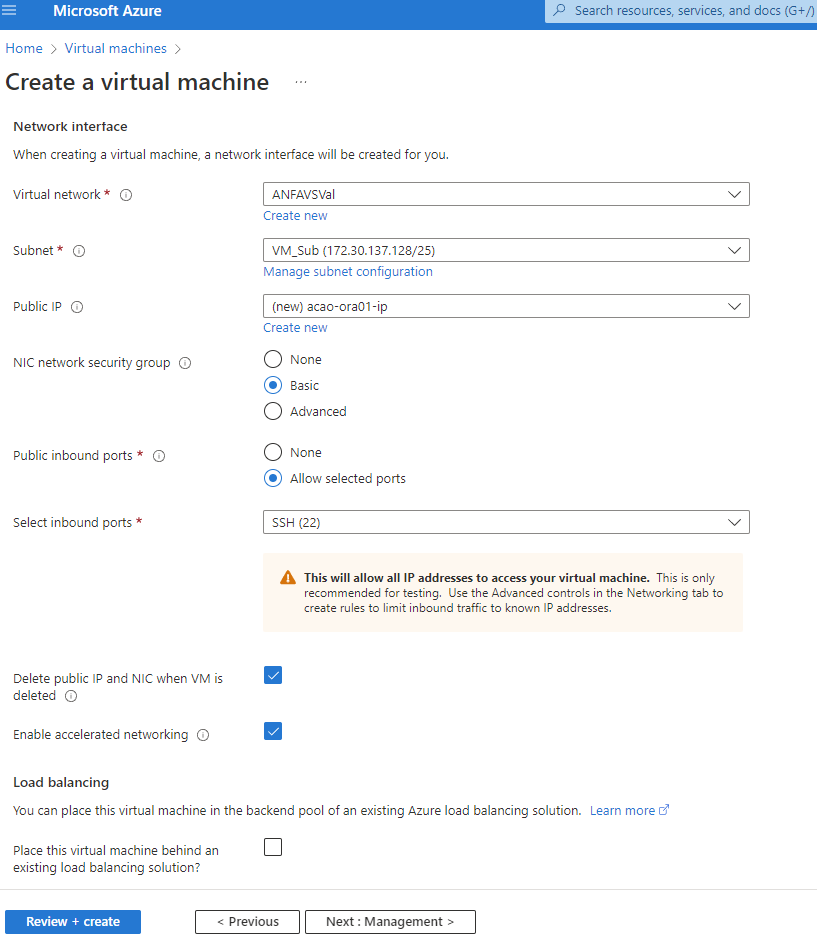Screen dimensions: 817x940
Task: Click NIC network security group info icon
Action: [185, 363]
